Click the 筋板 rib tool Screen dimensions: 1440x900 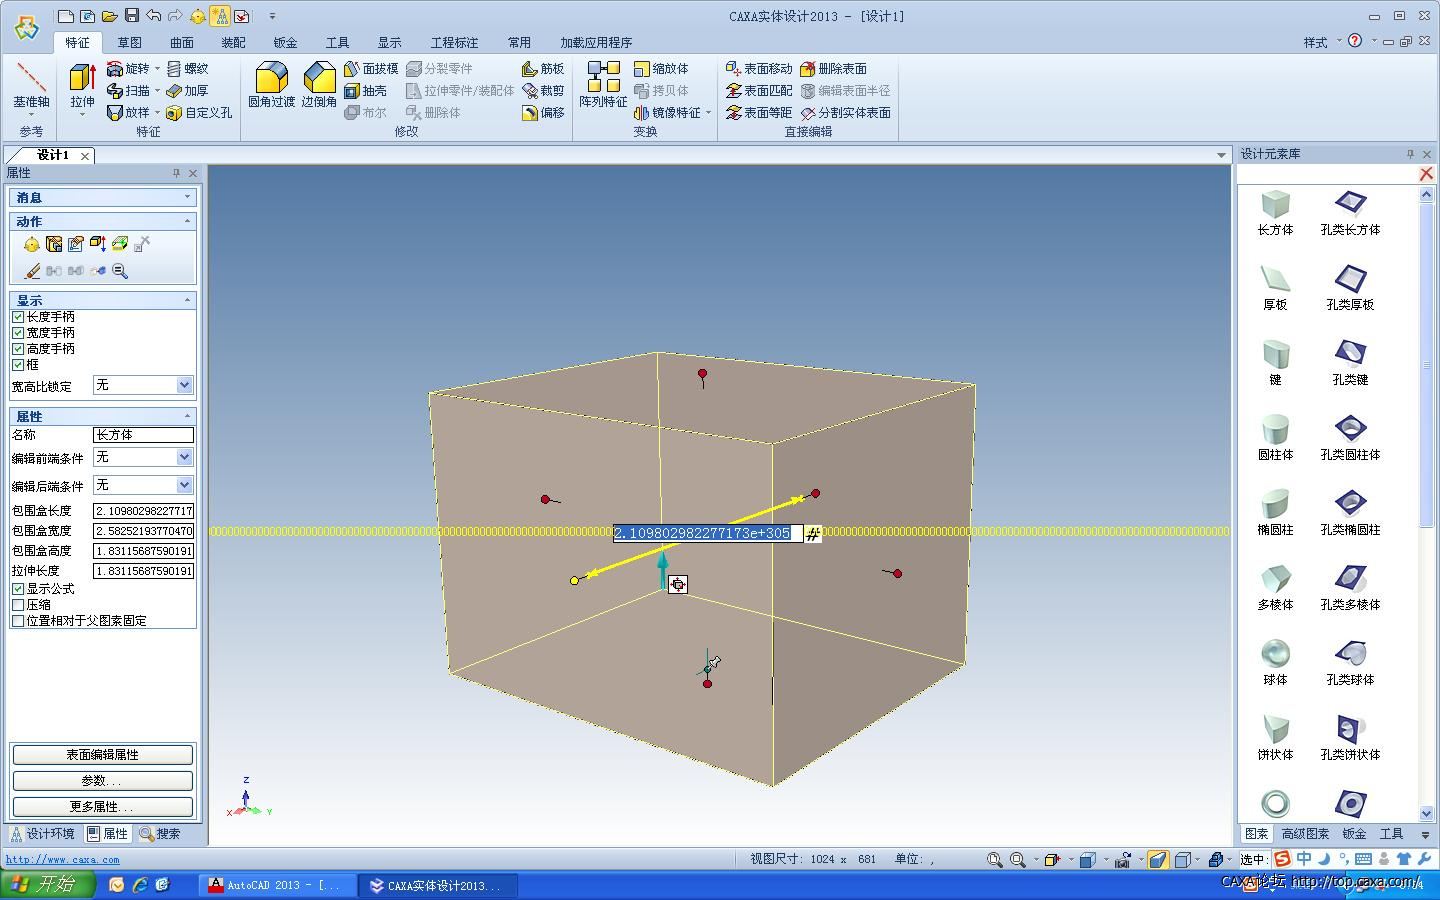tap(543, 69)
